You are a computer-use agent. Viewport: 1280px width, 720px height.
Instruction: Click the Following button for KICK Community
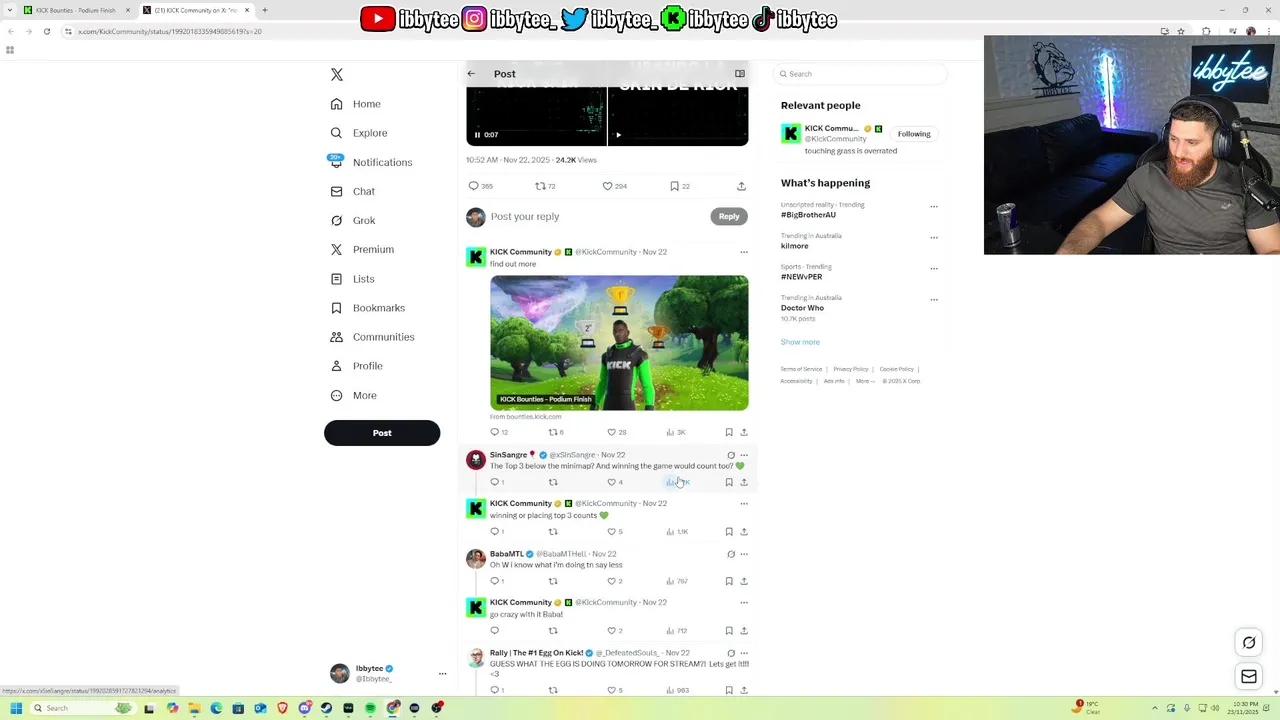(x=914, y=134)
